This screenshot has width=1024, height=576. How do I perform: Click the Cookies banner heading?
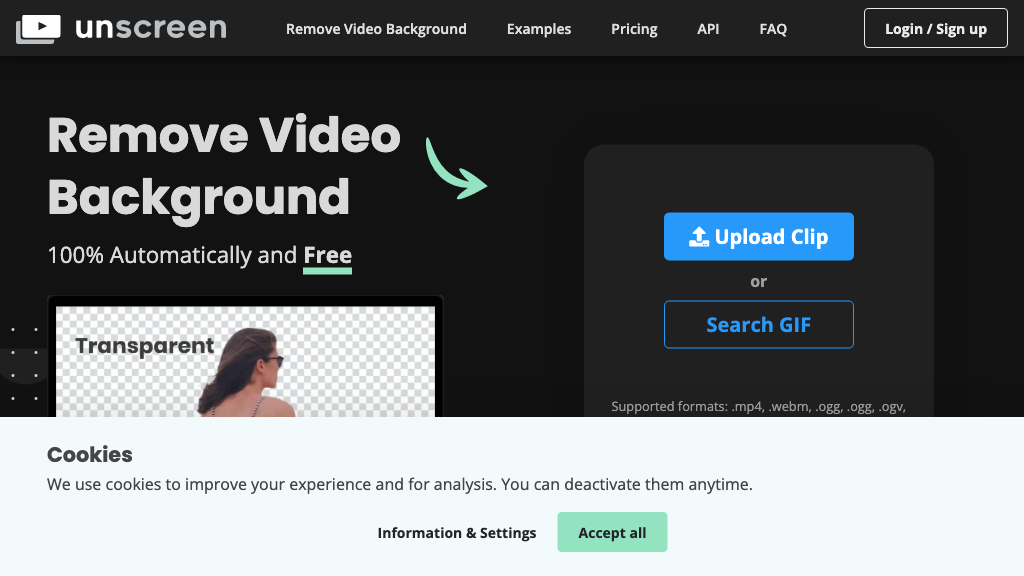click(89, 455)
